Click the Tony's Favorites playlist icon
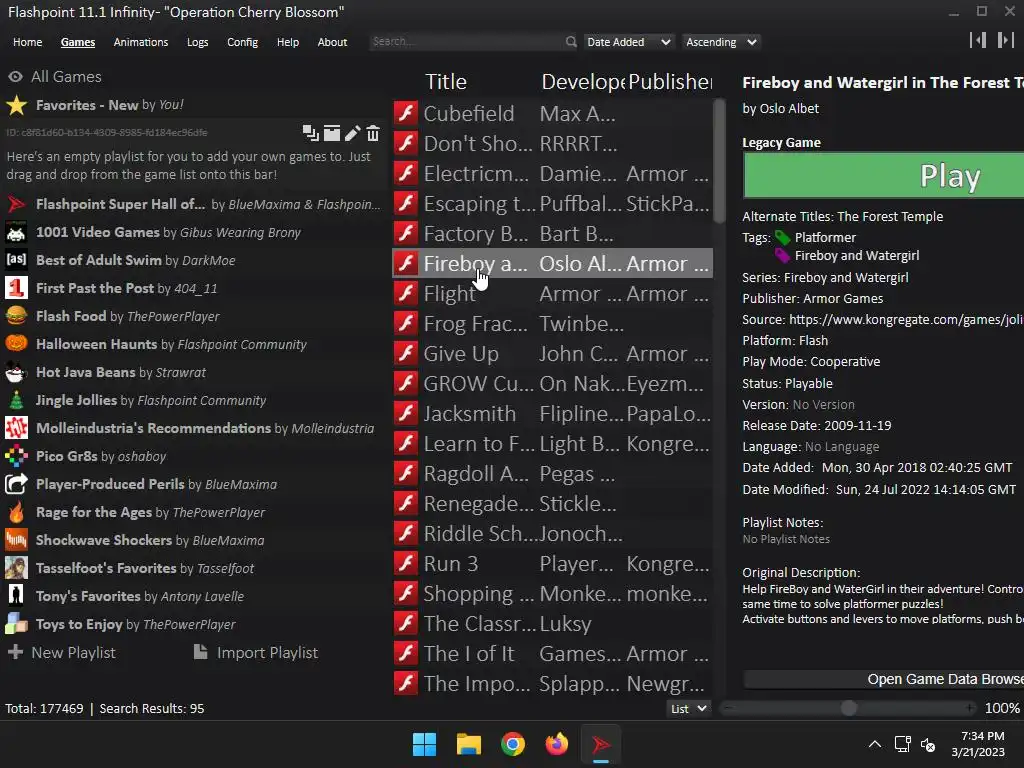Viewport: 1024px width, 768px height. click(16, 596)
